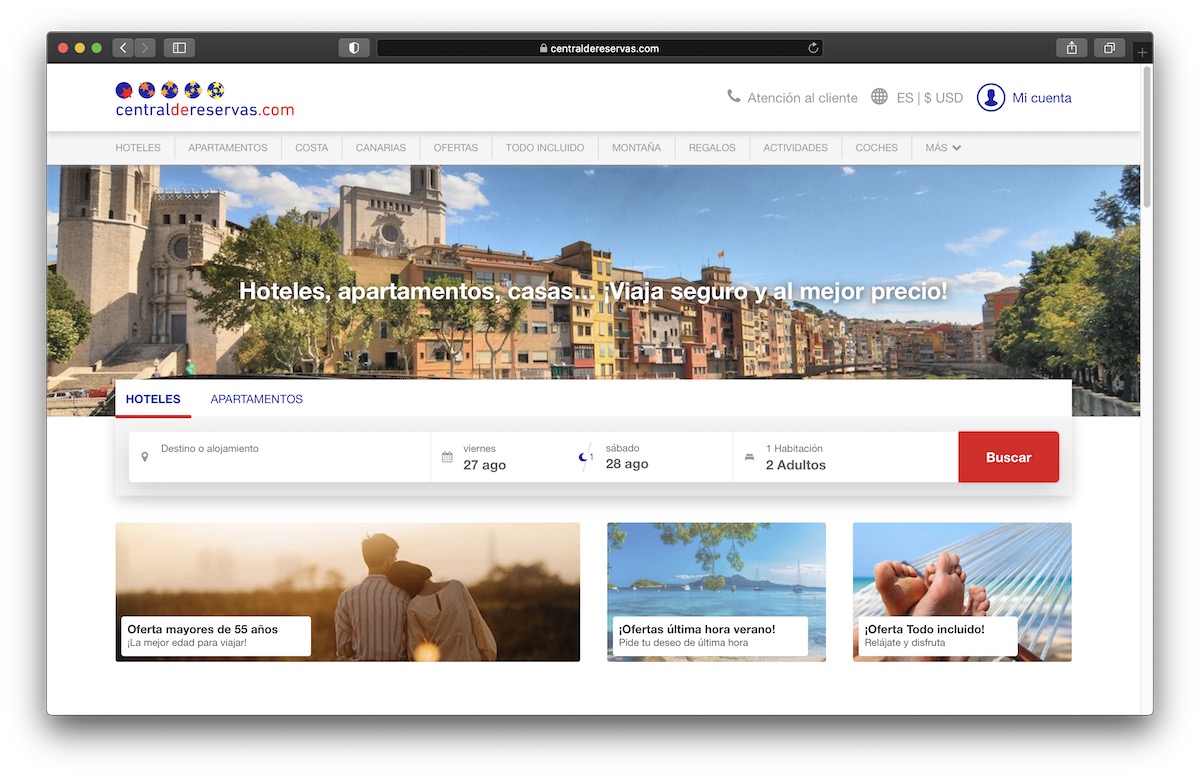Image resolution: width=1200 pixels, height=777 pixels.
Task: Open ¡Ofertas última hora verano! card
Action: click(716, 592)
